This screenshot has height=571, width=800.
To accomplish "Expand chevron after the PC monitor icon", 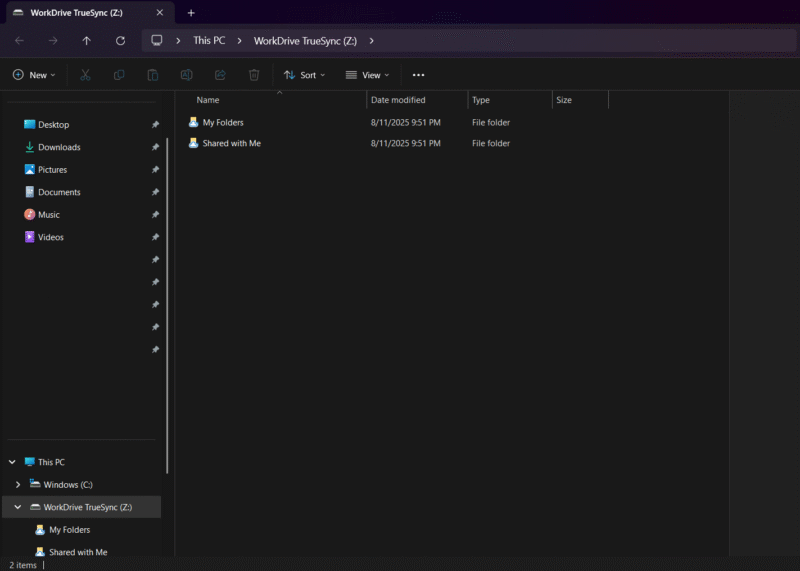I will 178,41.
